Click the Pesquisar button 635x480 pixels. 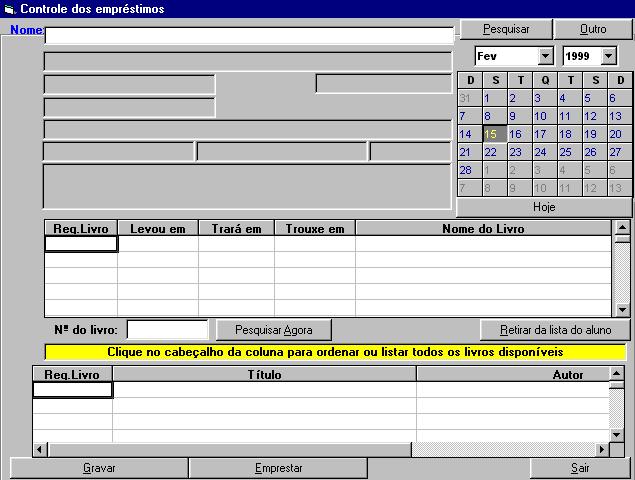coord(506,29)
